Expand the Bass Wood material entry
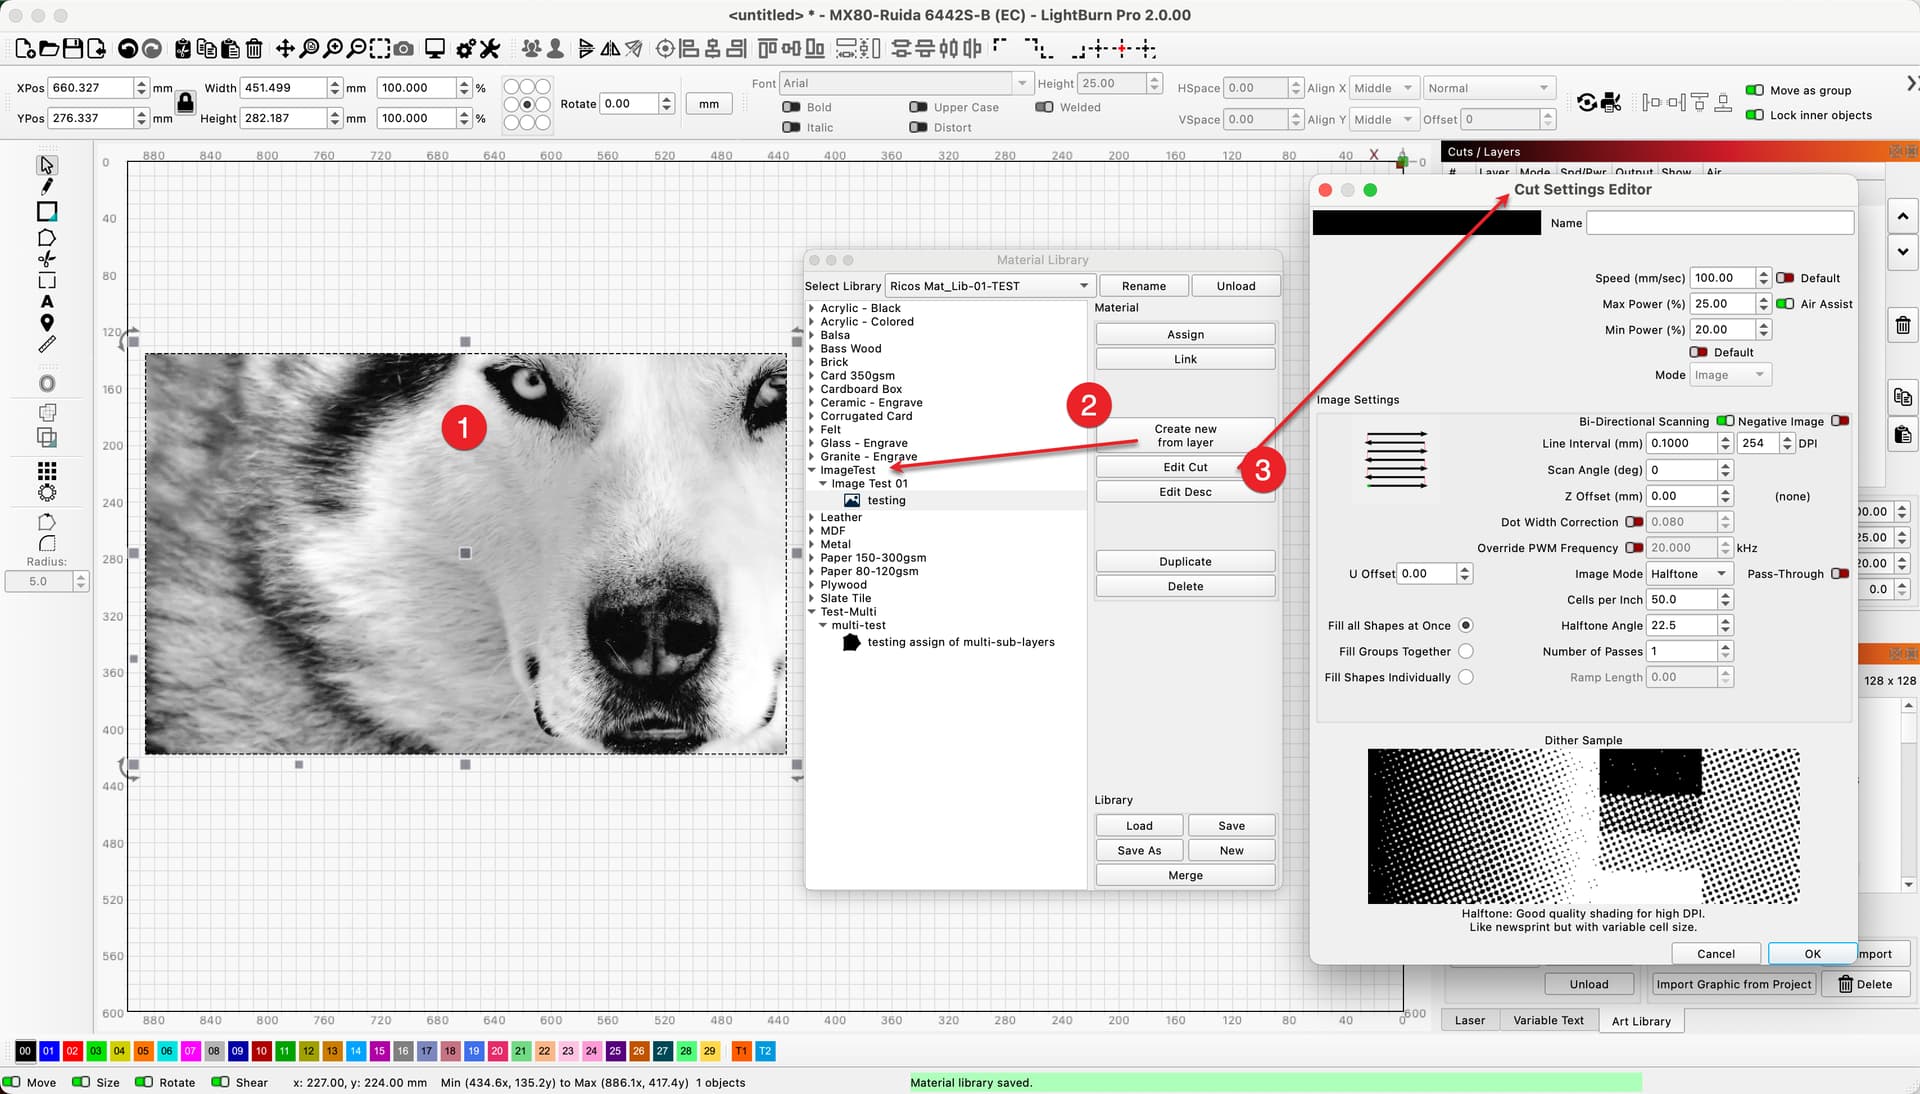This screenshot has width=1920, height=1094. click(812, 348)
